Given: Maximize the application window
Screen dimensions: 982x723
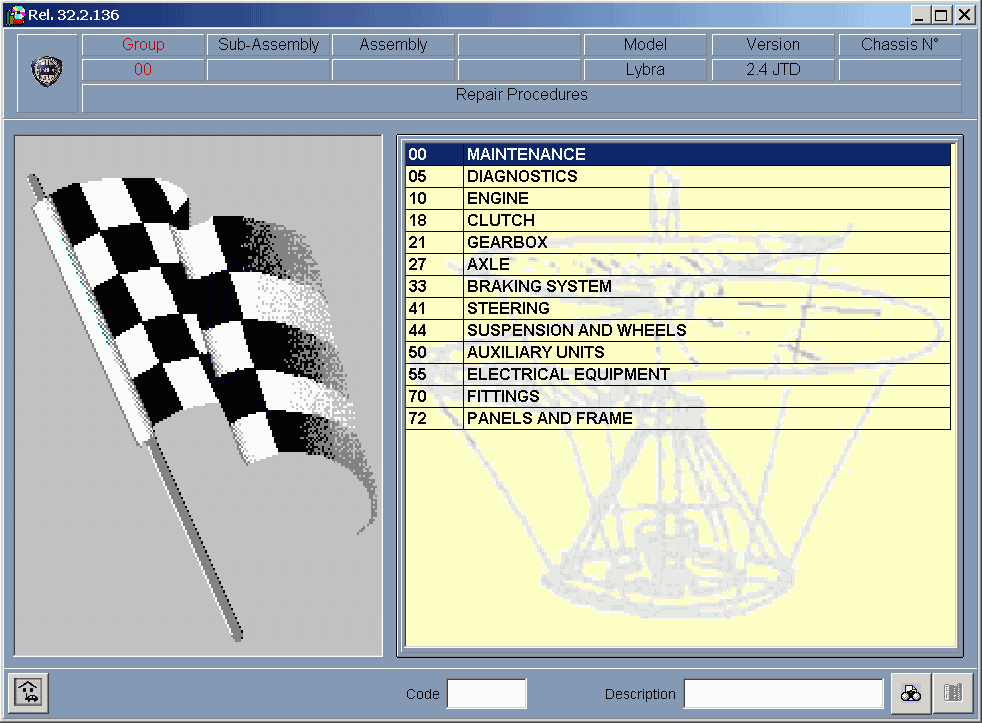Looking at the screenshot, I should [941, 15].
